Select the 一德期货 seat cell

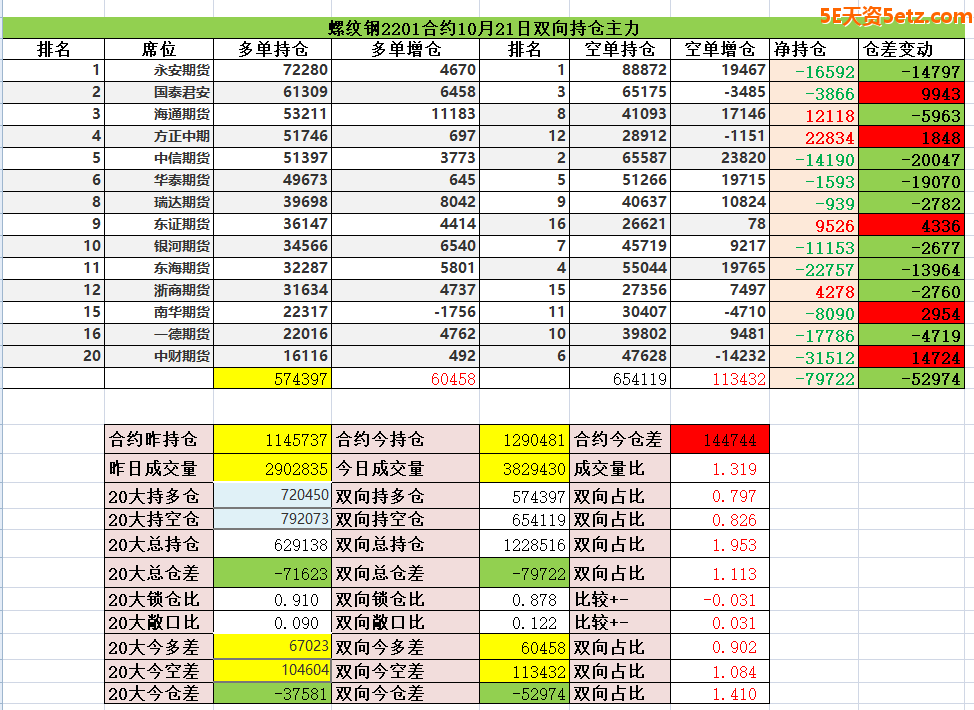(159, 334)
